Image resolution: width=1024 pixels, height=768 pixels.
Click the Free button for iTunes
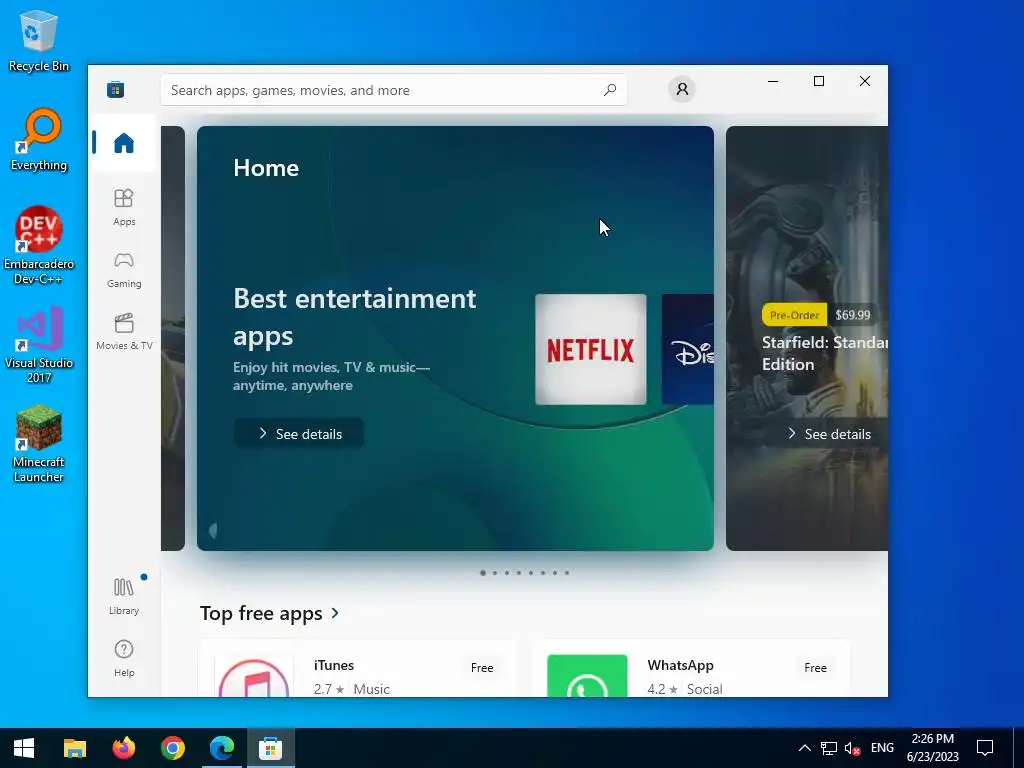pos(482,667)
